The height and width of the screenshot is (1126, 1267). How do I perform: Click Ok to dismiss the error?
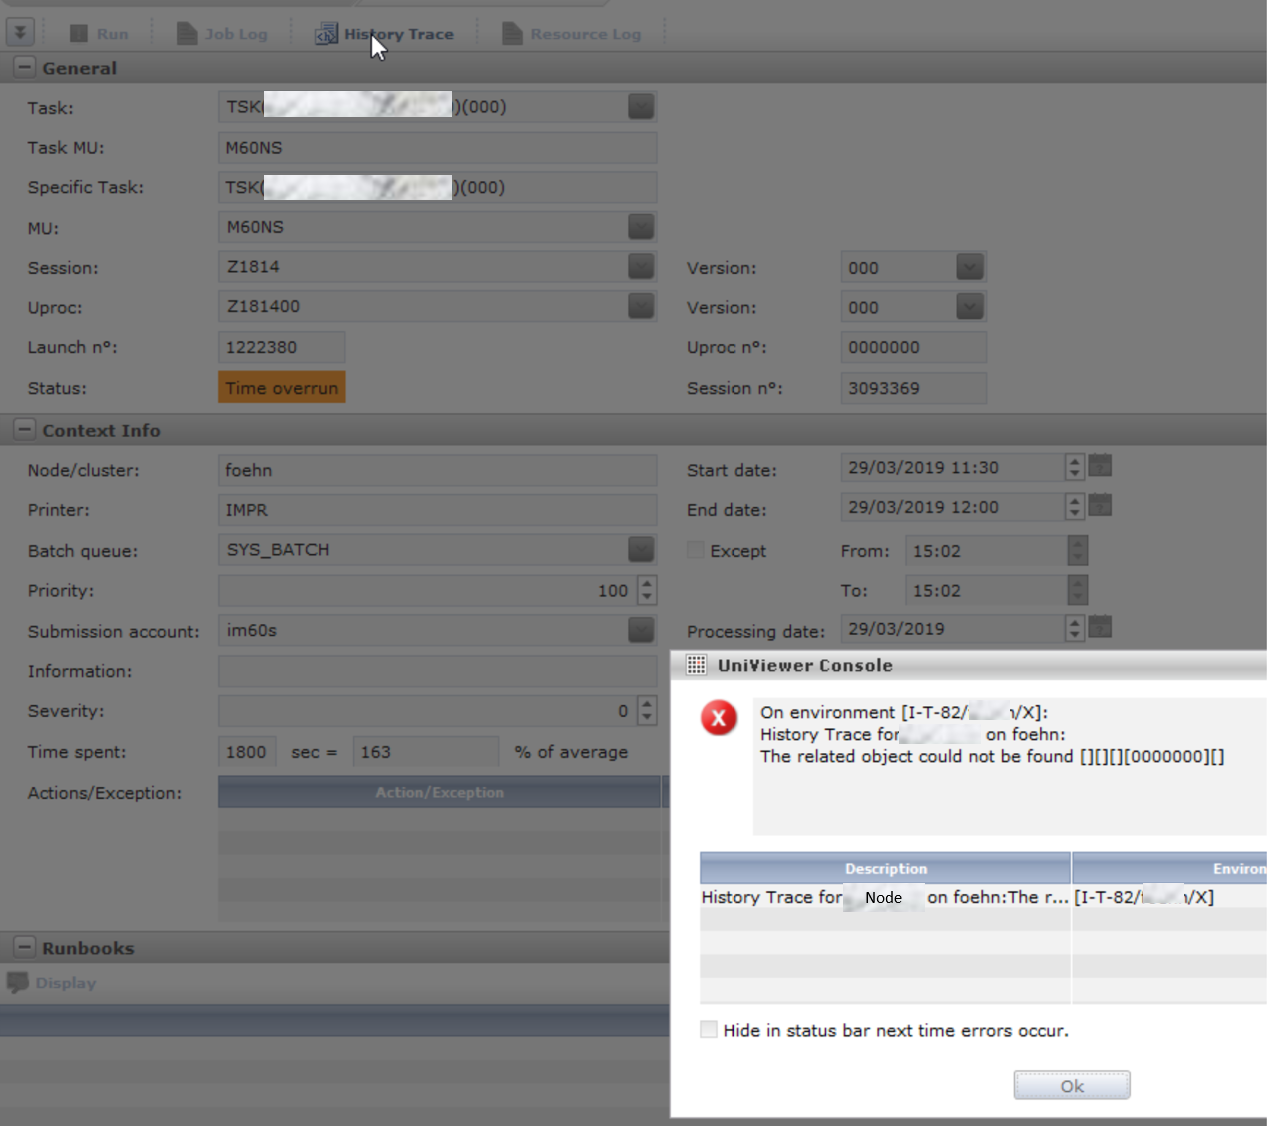1072,1085
